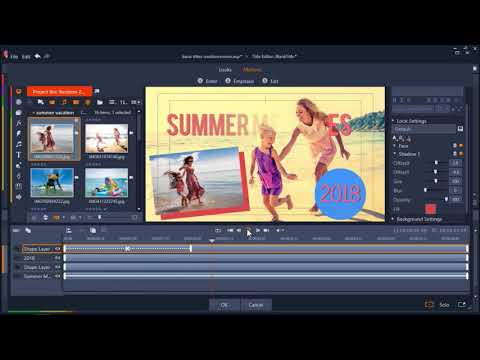Toggle visibility of the Summer M... layer

point(57,276)
